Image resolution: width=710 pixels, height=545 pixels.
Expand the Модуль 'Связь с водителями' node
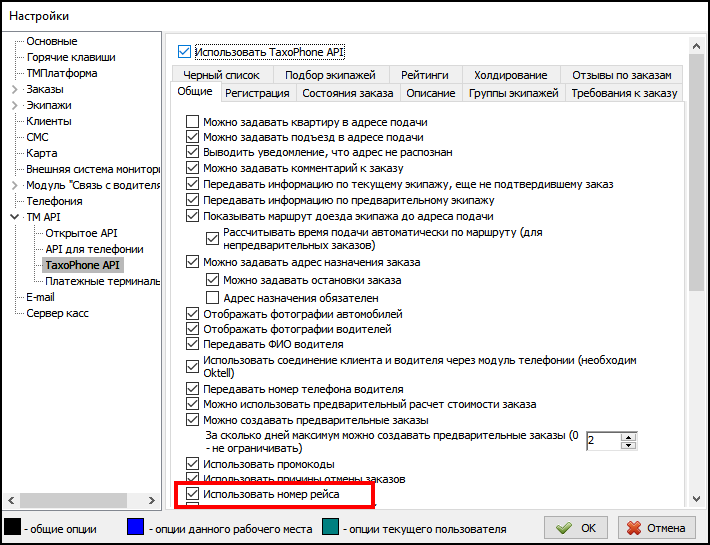click(14, 185)
